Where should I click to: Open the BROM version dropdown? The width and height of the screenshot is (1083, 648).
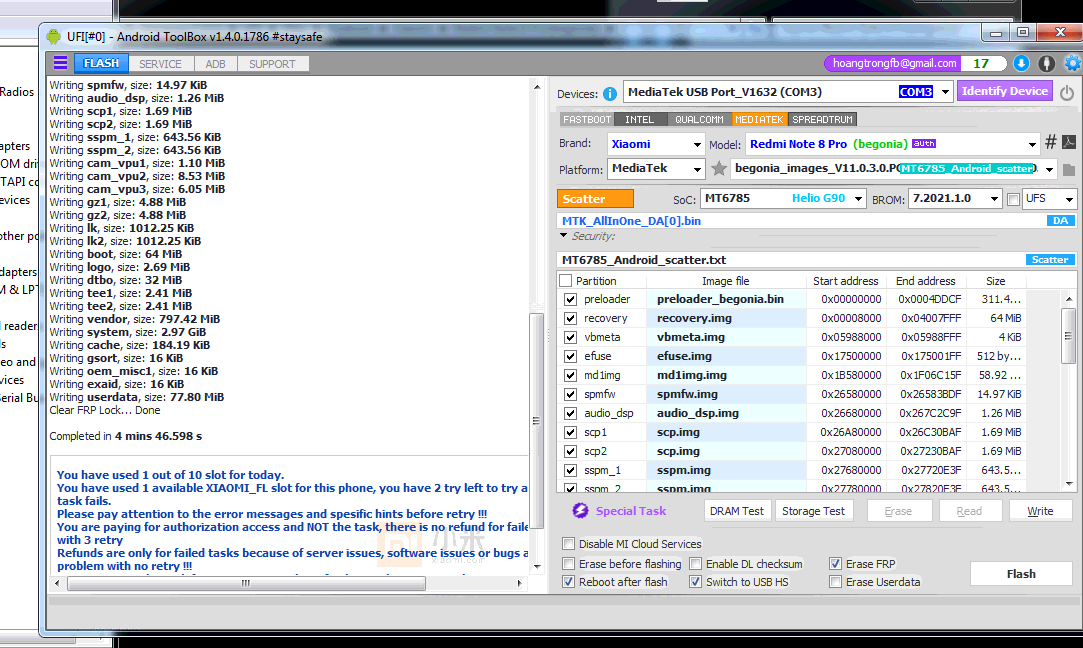coord(994,199)
